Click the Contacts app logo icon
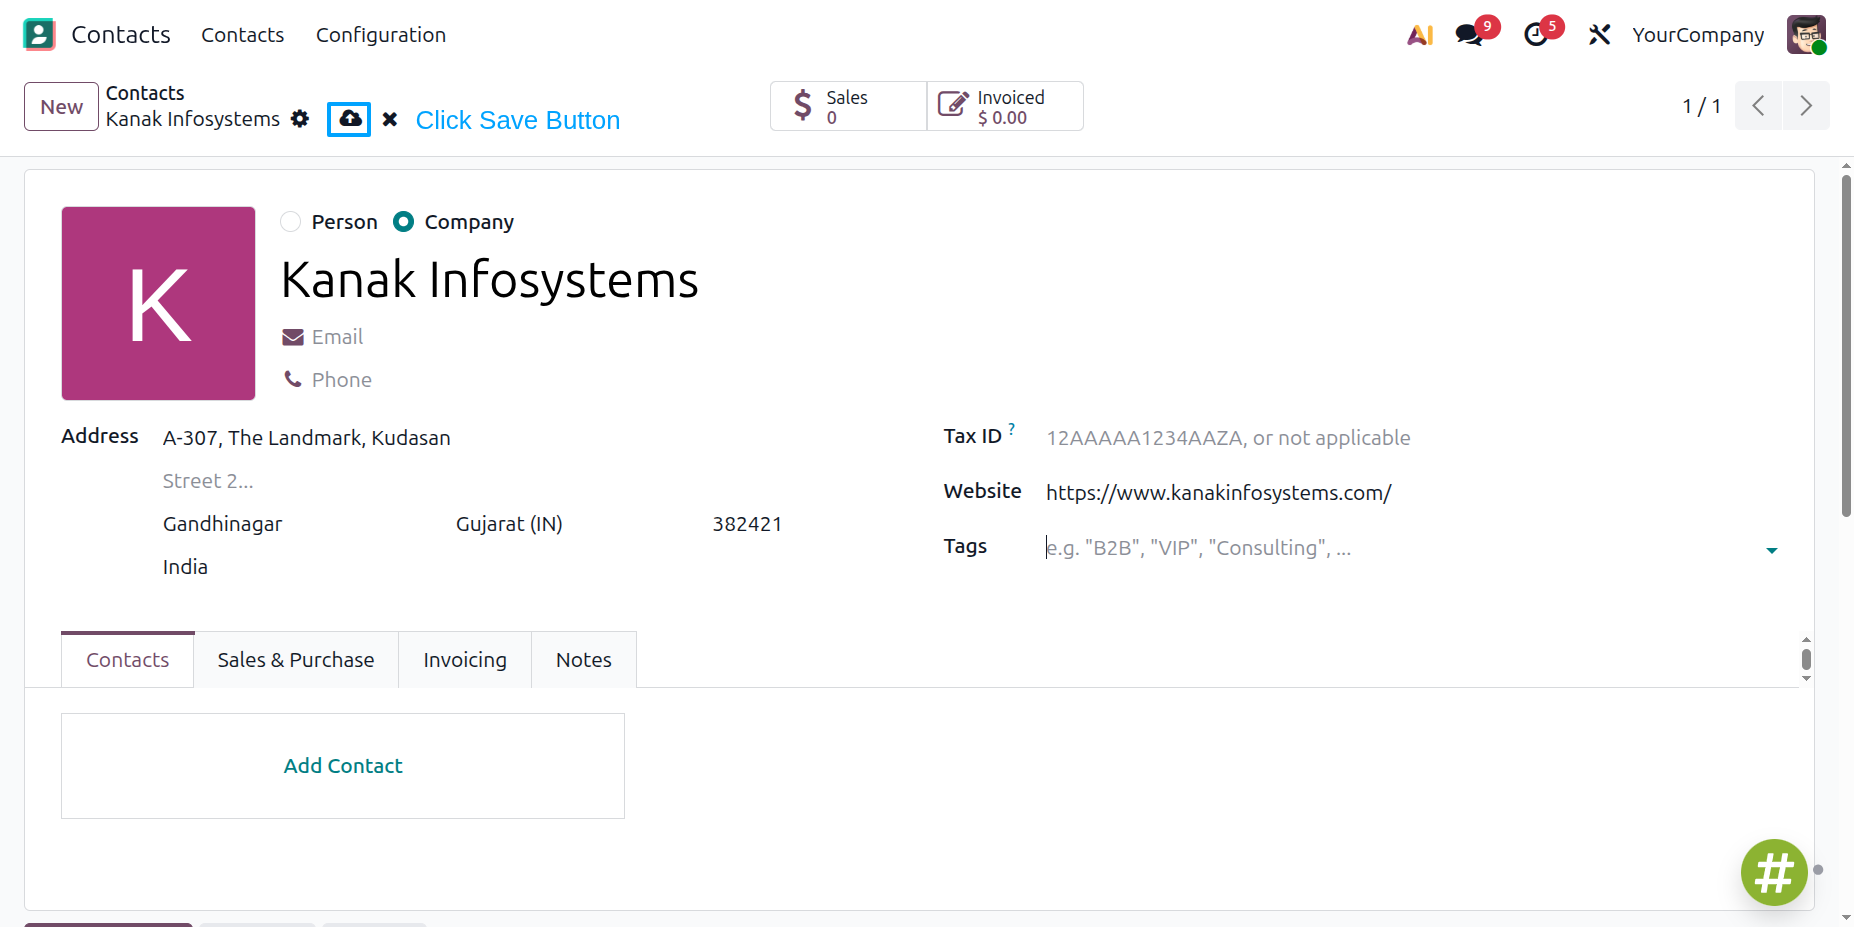The width and height of the screenshot is (1854, 927). coord(39,35)
